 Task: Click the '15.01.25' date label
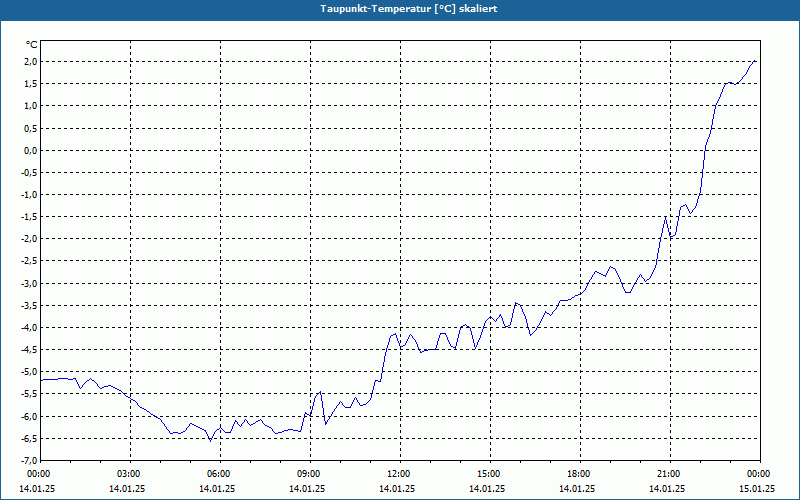758,488
